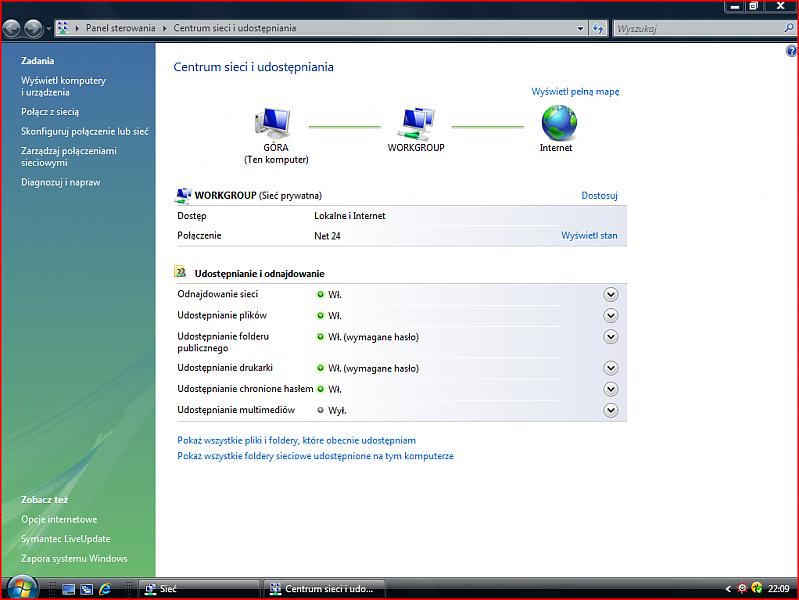The width and height of the screenshot is (799, 600).
Task: Open Opcje internetowe
Action: point(59,519)
